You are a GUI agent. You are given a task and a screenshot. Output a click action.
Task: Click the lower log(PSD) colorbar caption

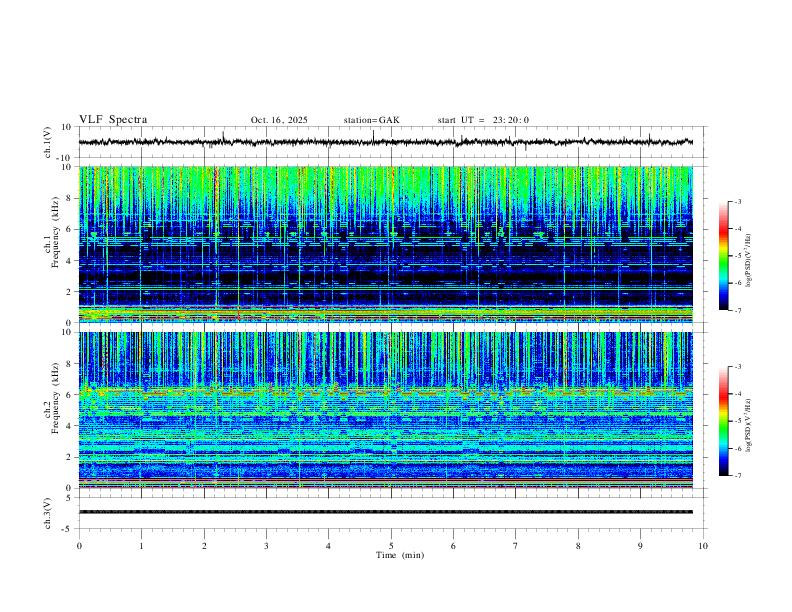tap(748, 425)
